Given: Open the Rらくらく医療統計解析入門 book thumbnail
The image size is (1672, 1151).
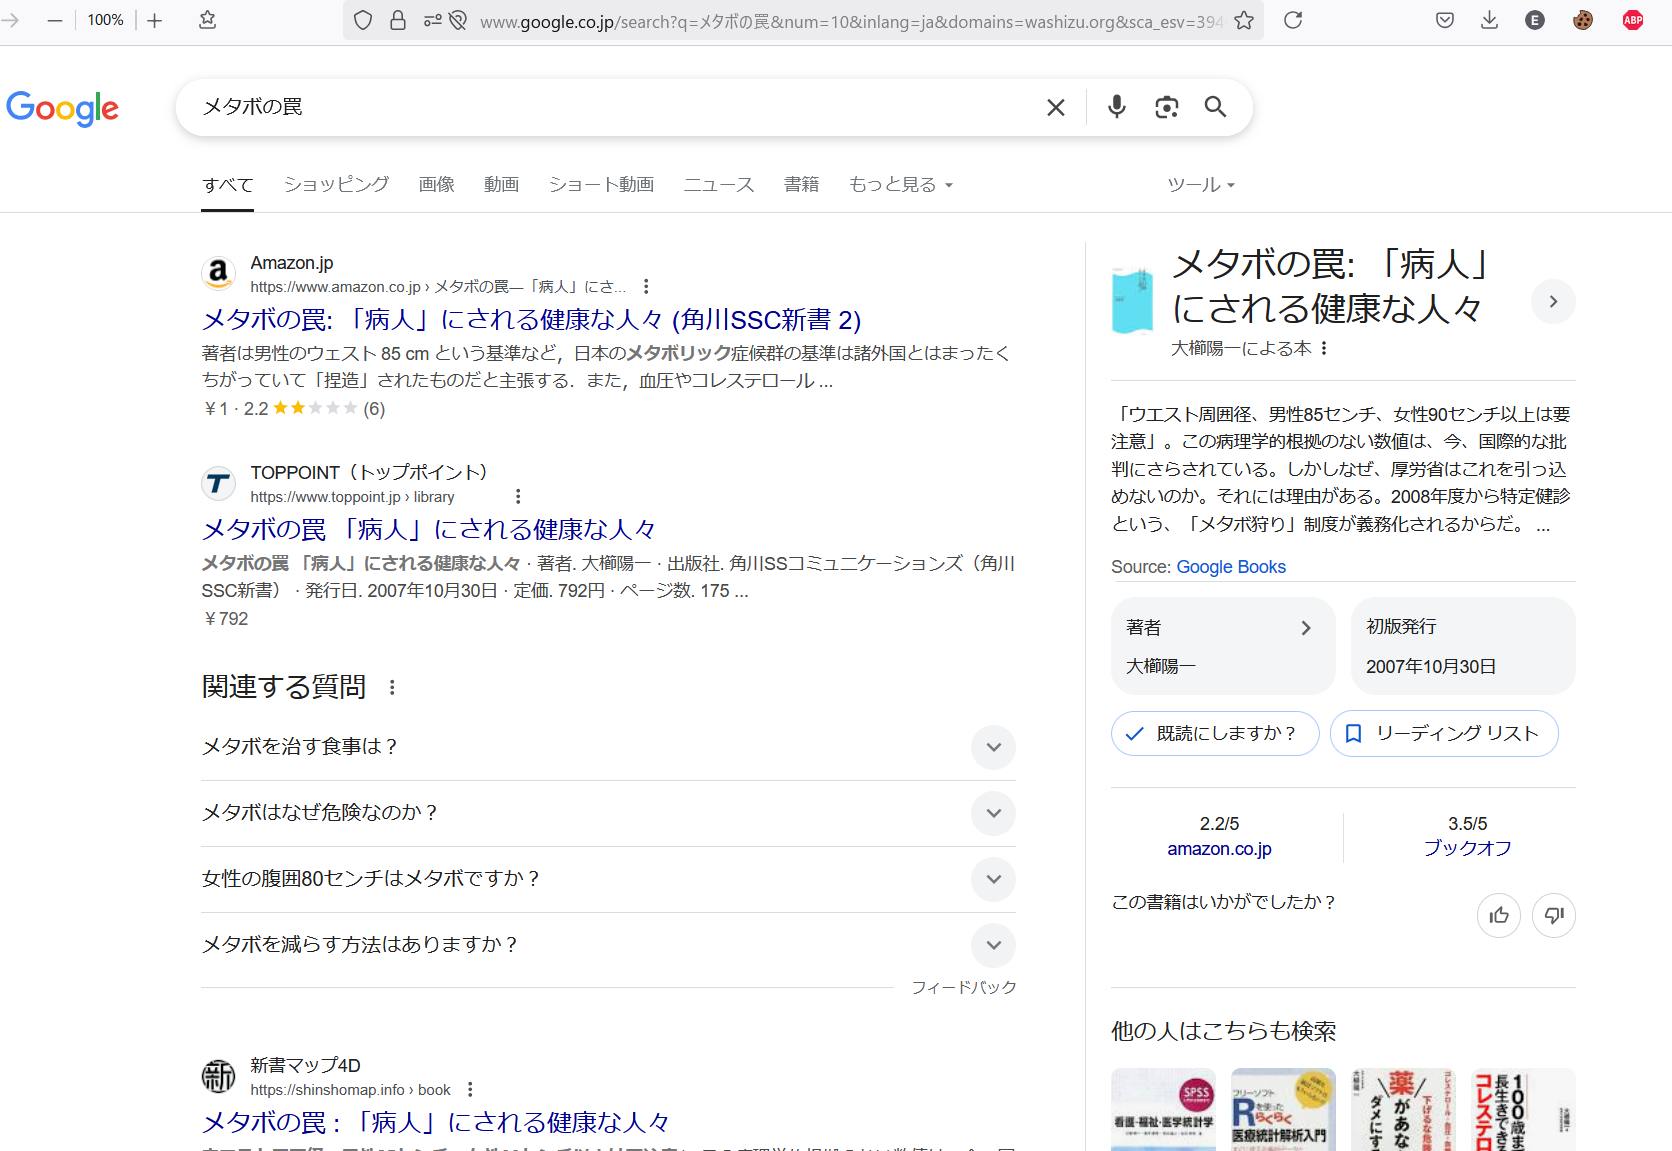Looking at the screenshot, I should click(x=1283, y=1110).
